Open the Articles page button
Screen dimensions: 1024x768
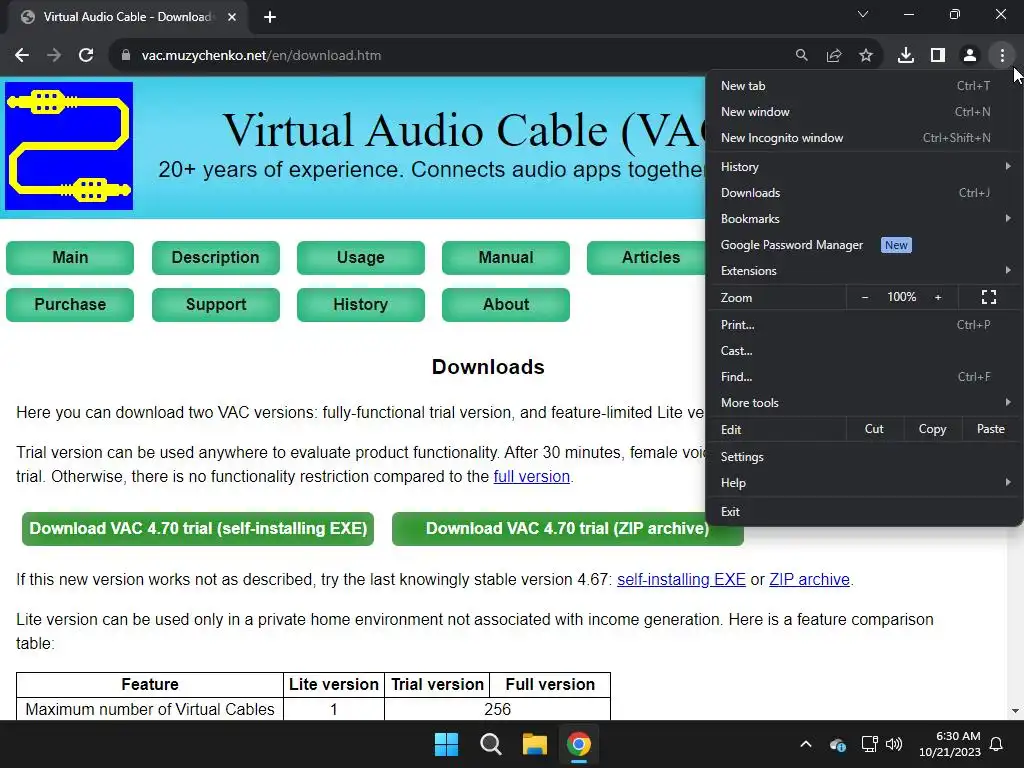(647, 257)
